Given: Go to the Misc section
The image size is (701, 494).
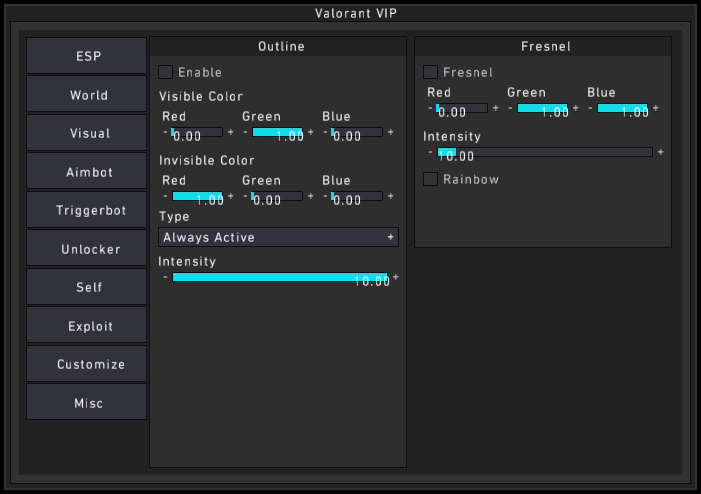Looking at the screenshot, I should pyautogui.click(x=88, y=403).
